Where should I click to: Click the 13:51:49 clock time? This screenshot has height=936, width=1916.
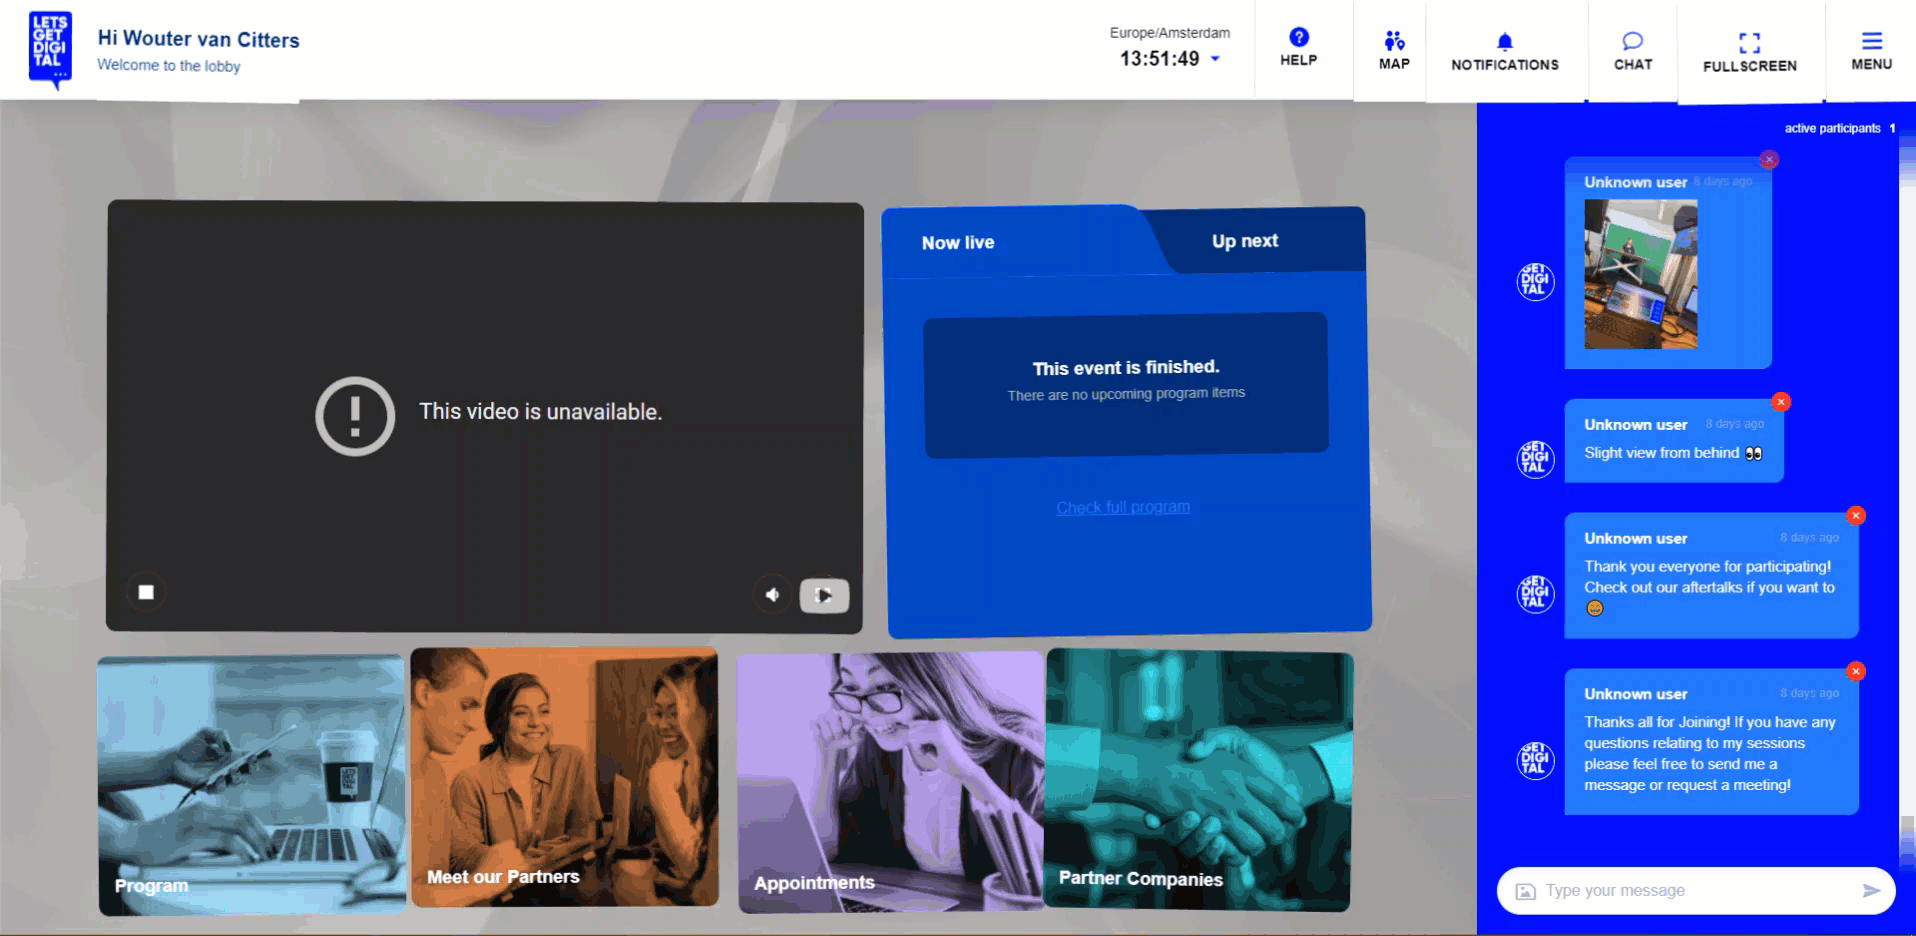1159,59
